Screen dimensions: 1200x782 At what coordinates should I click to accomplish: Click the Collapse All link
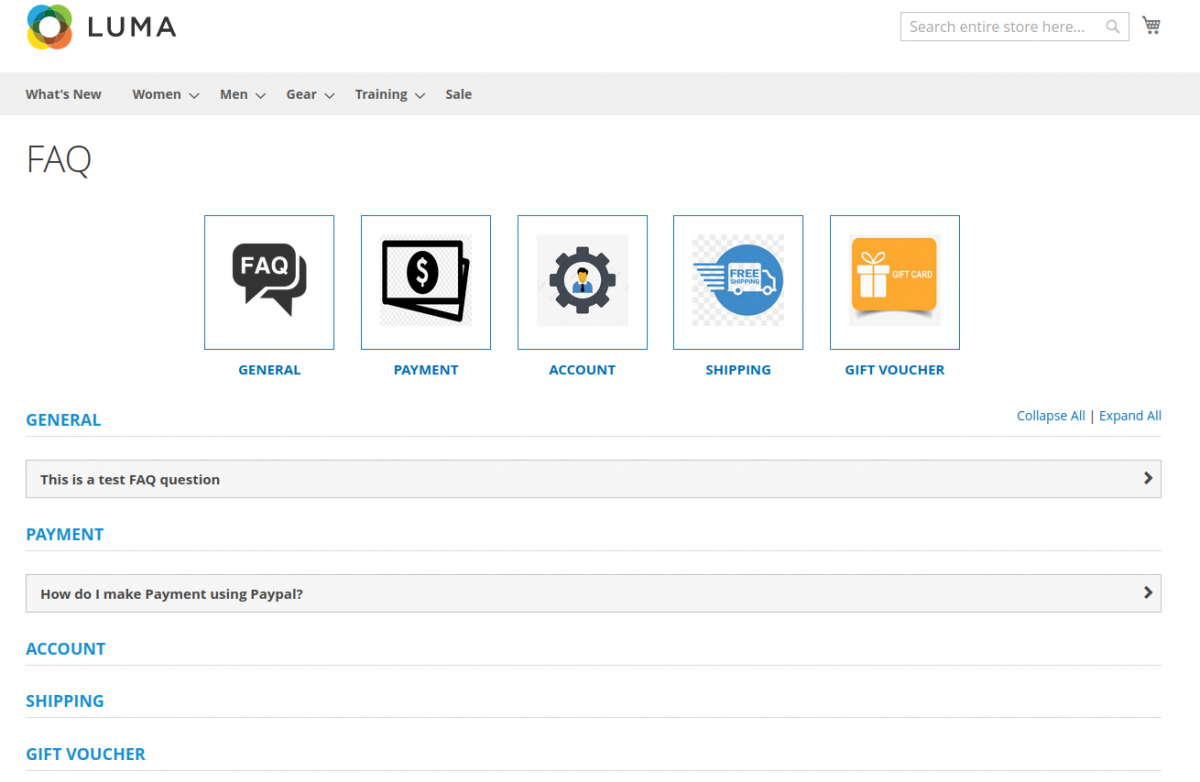(x=1050, y=415)
